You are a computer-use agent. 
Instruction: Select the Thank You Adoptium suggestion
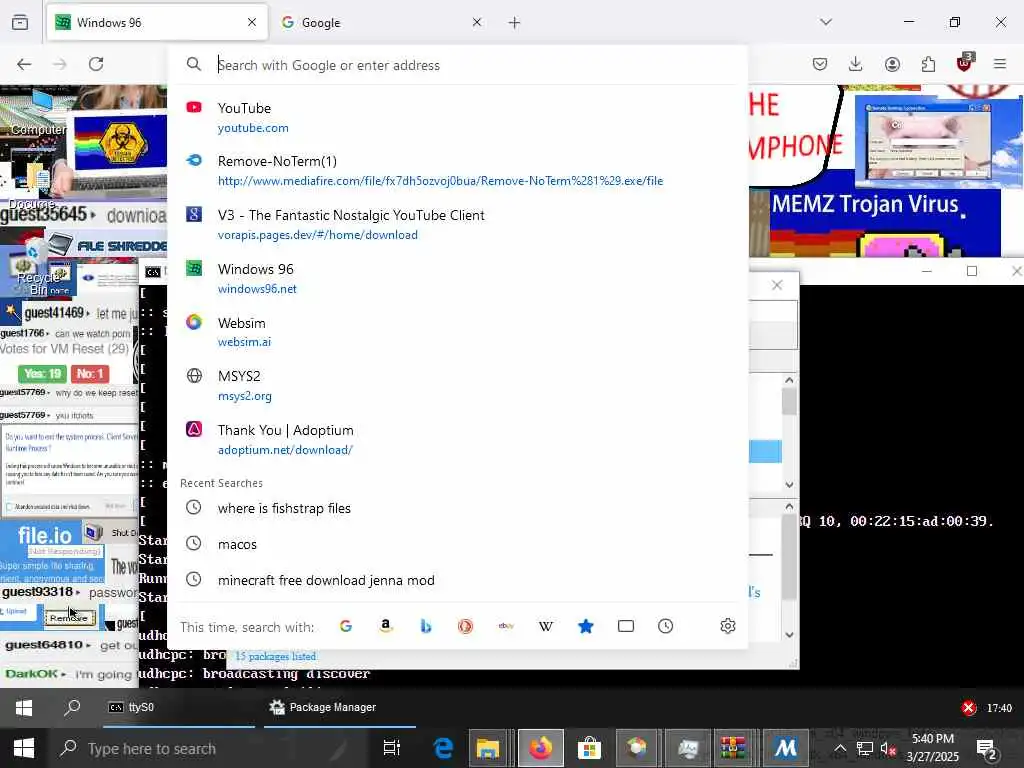457,440
